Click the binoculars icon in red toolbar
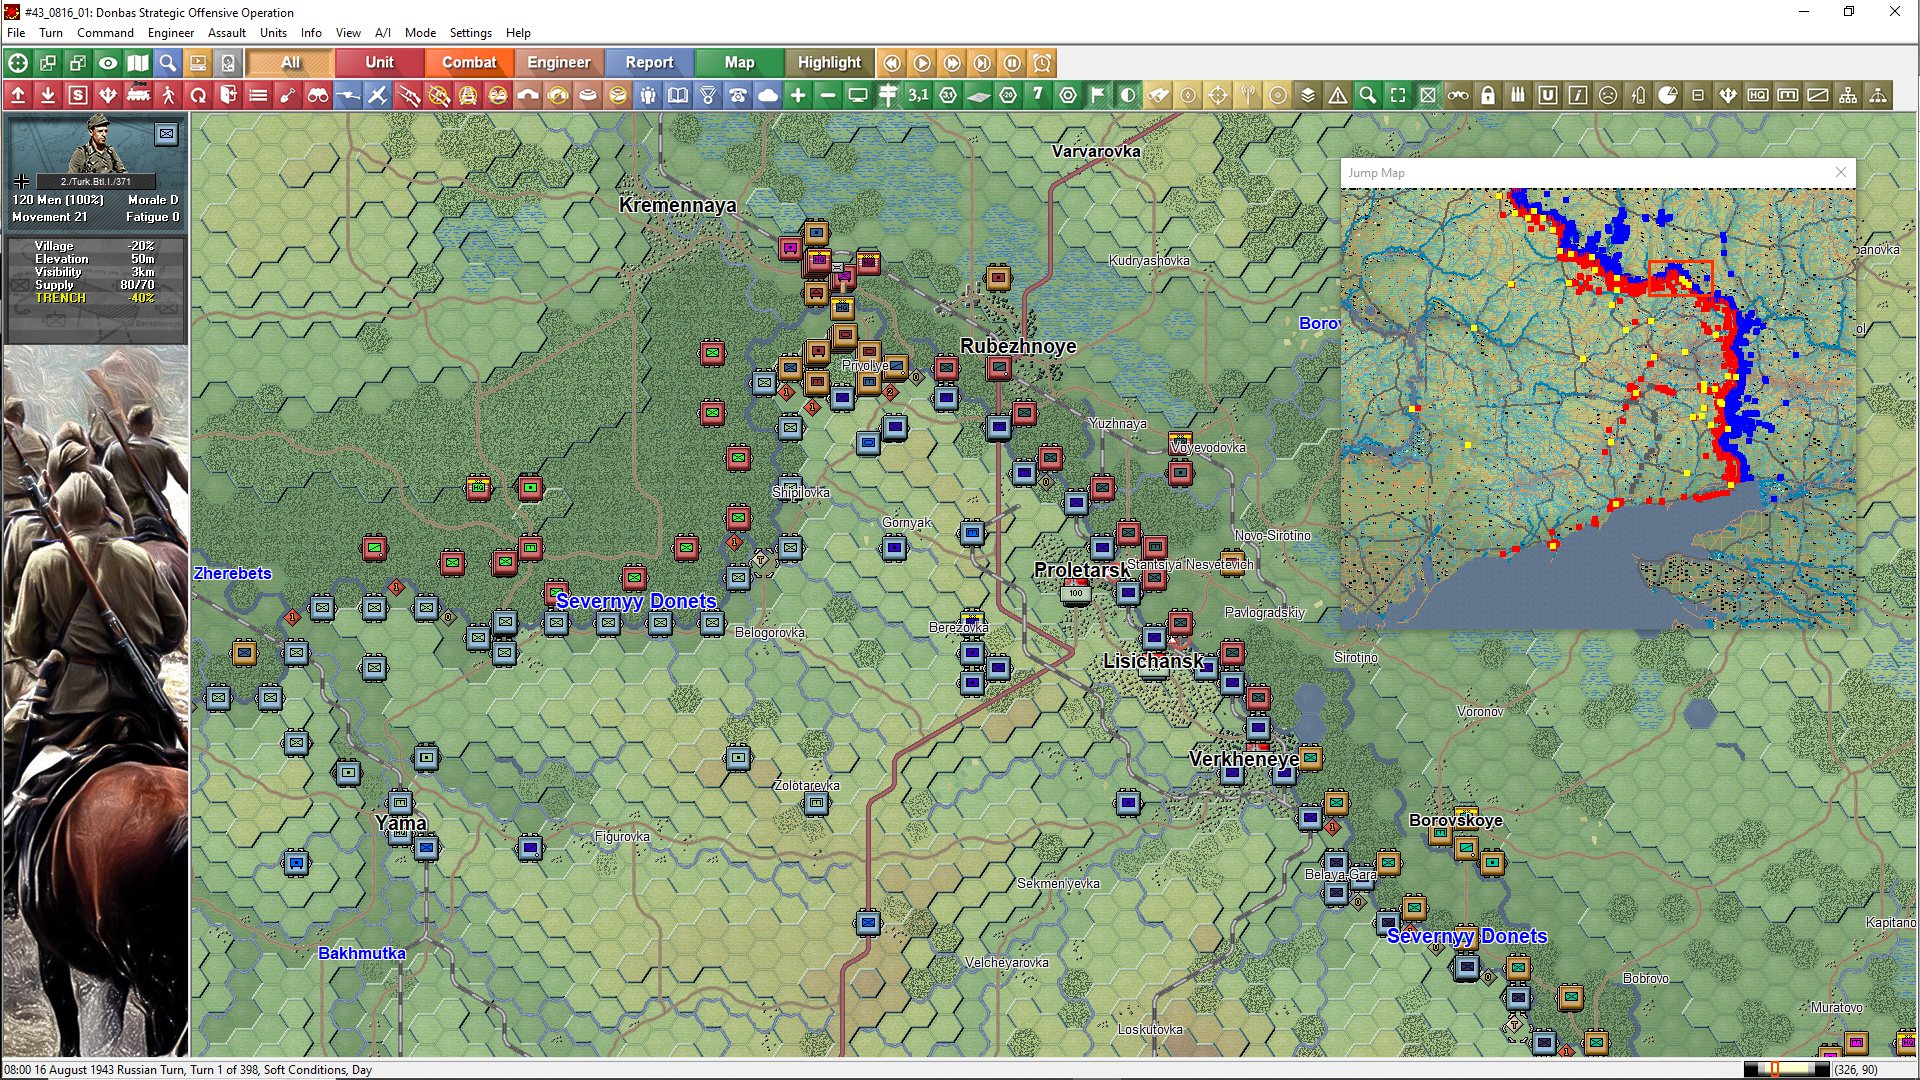The height and width of the screenshot is (1080, 1920). tap(318, 95)
